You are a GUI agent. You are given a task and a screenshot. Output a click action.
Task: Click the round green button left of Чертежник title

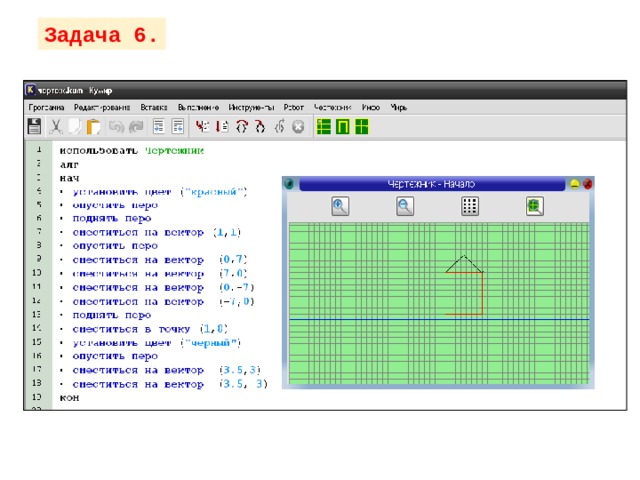(x=289, y=184)
